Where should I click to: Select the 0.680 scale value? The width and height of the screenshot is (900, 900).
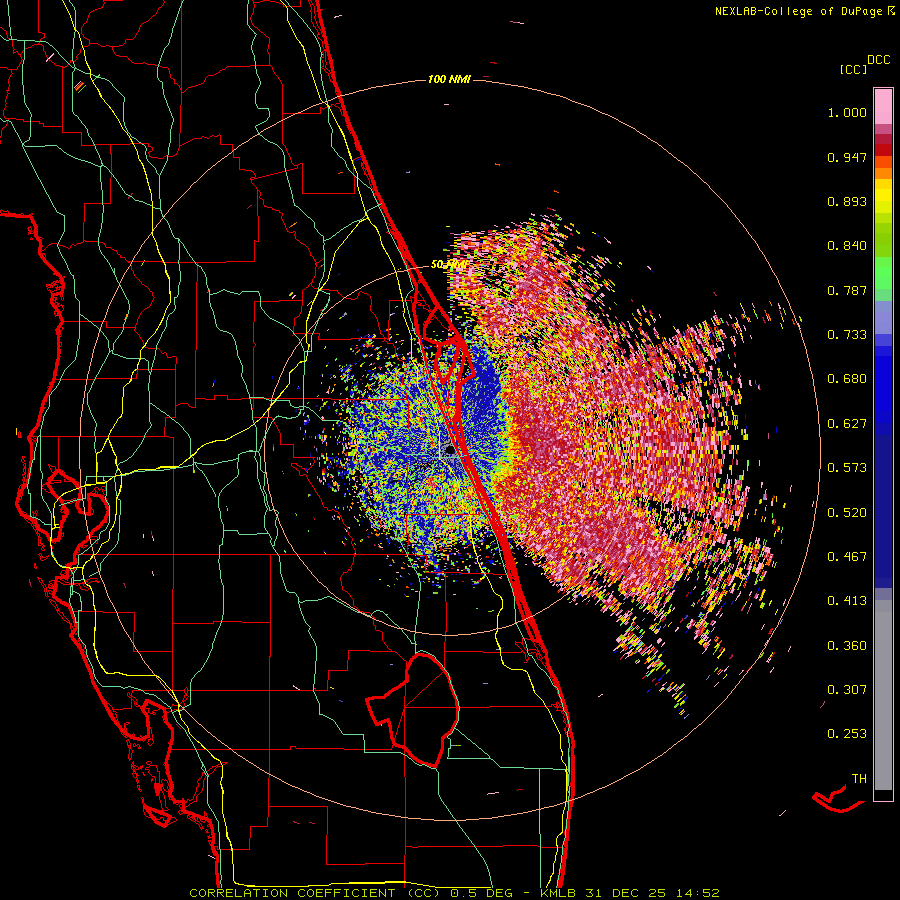tap(847, 379)
